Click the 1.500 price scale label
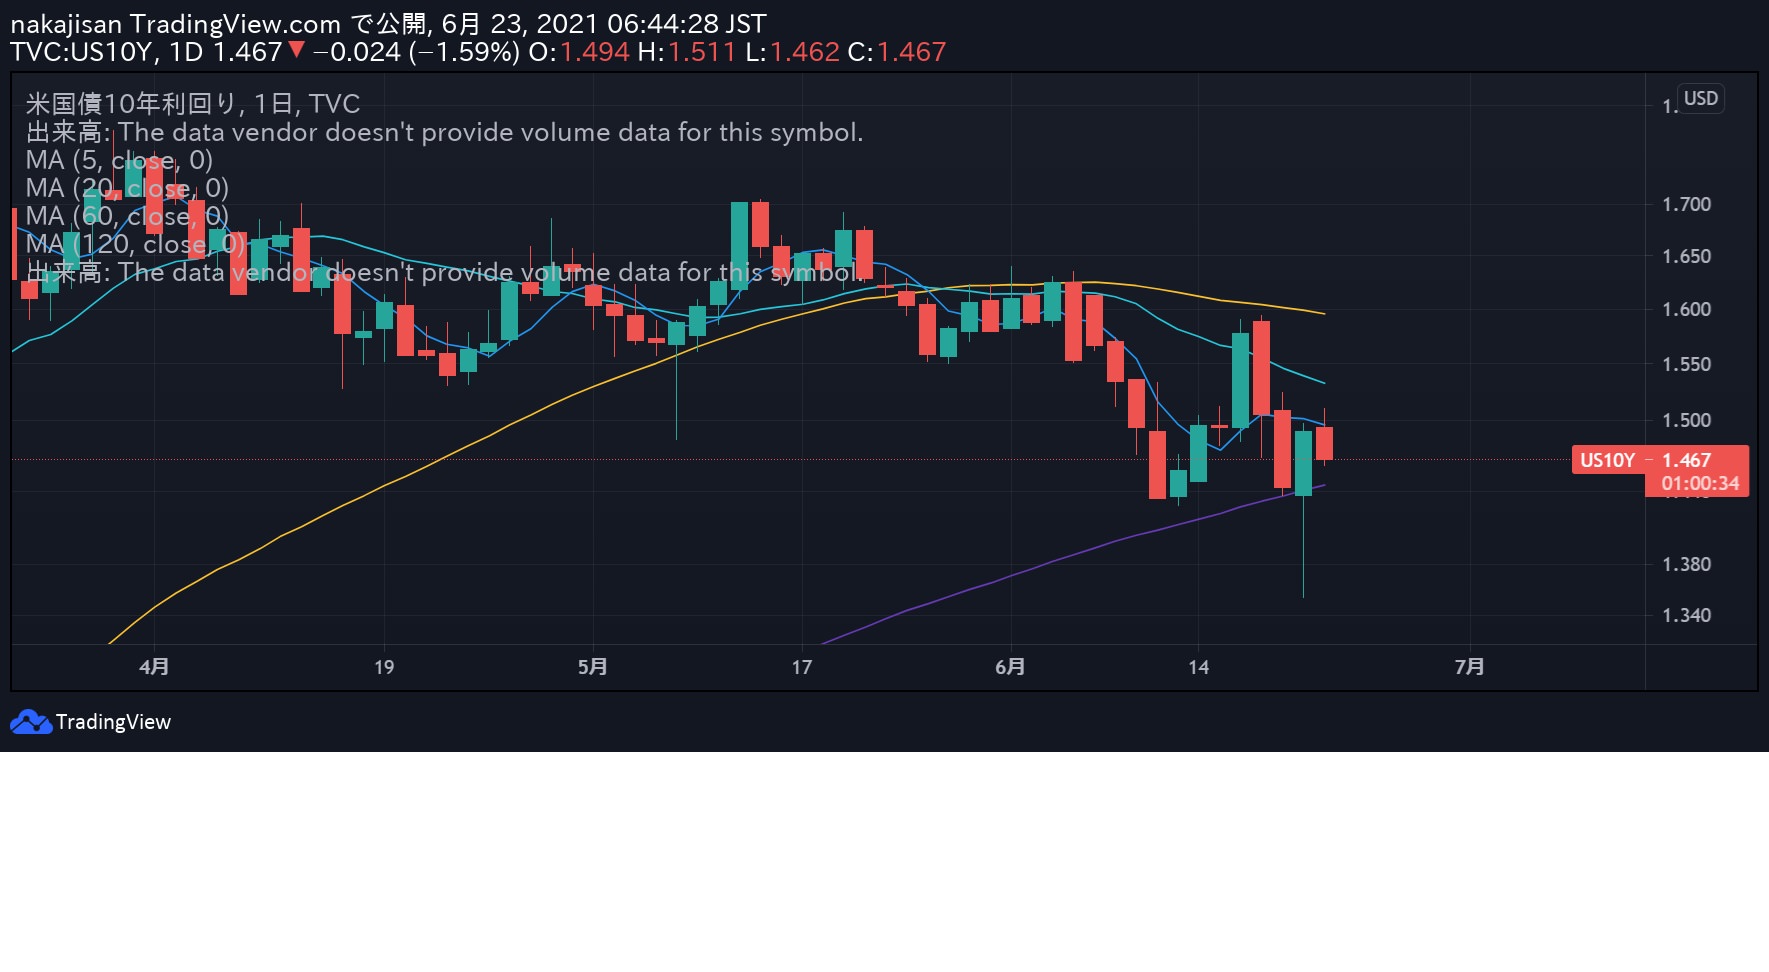This screenshot has width=1769, height=972. [1686, 420]
